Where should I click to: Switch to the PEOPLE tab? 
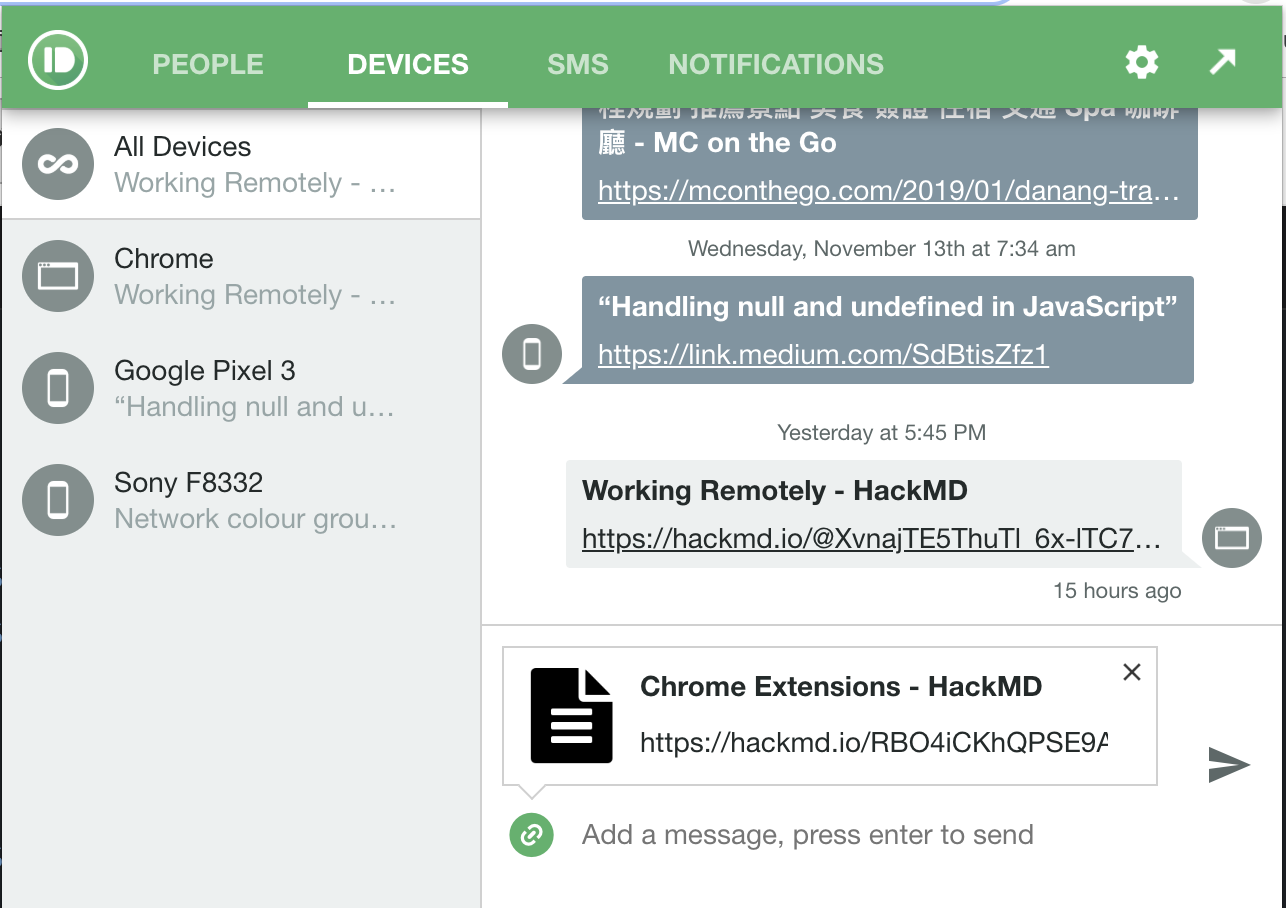click(x=207, y=64)
